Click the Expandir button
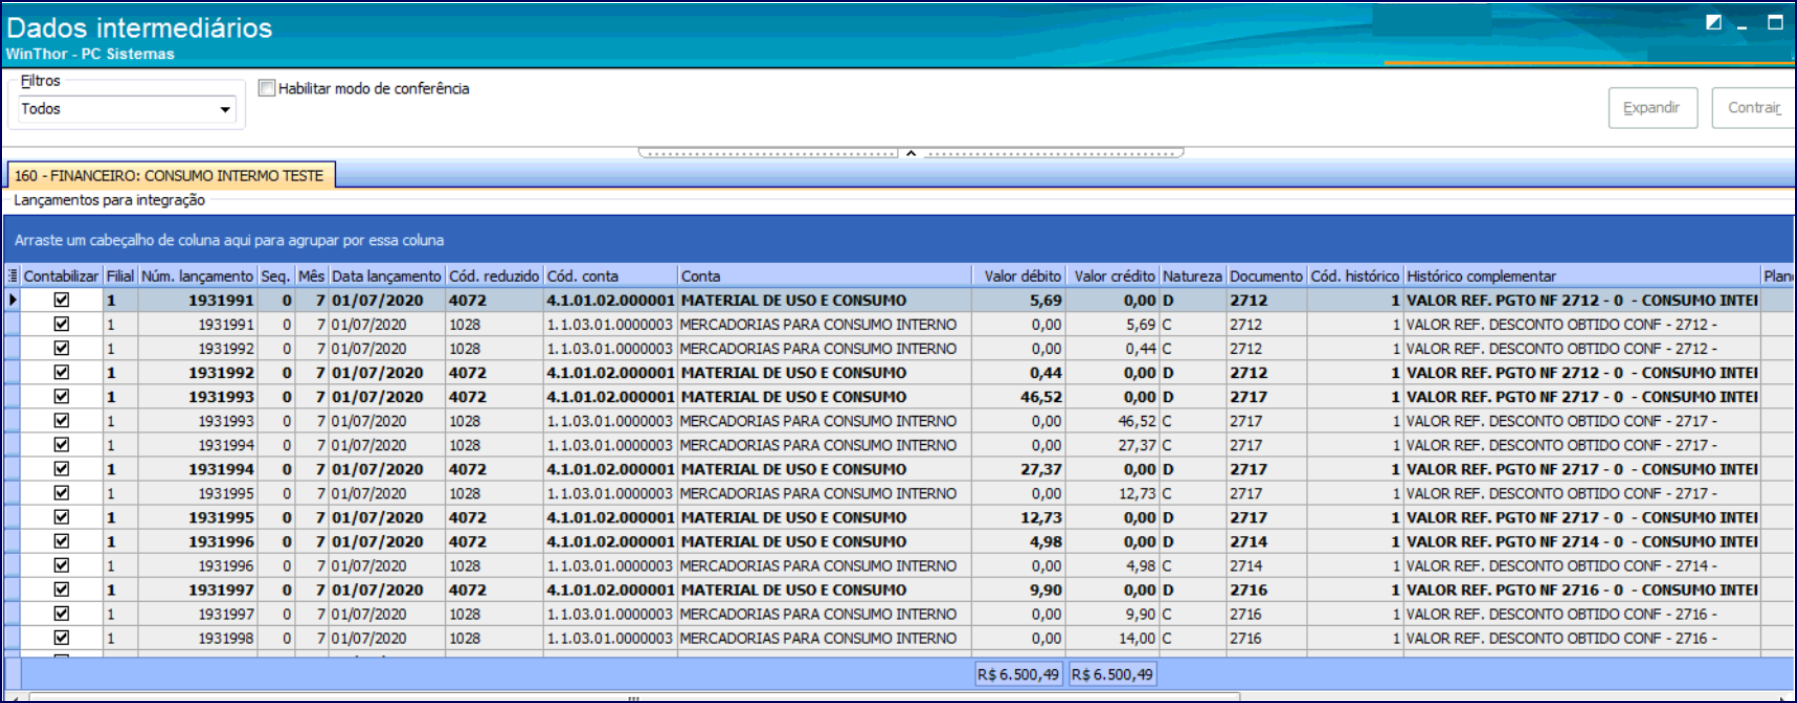Image resolution: width=1797 pixels, height=703 pixels. click(1652, 108)
